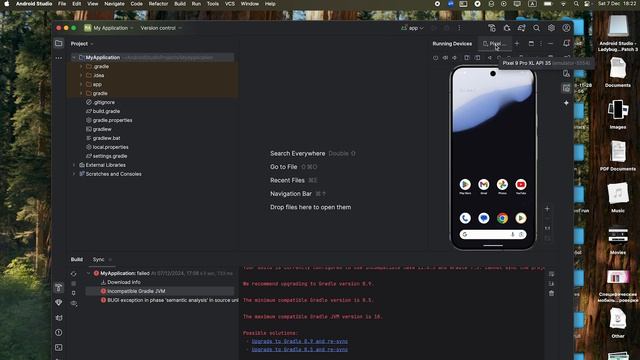This screenshot has height=360, width=640.
Task: Toggle scroll-to-end icon in build output
Action: (x=551, y=284)
